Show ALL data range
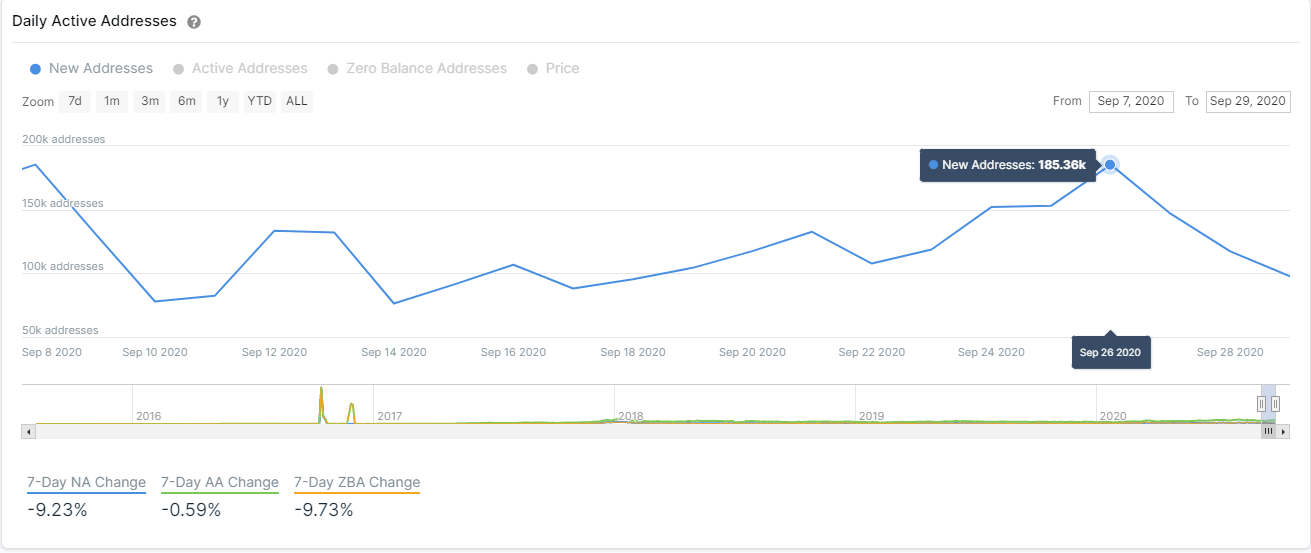This screenshot has width=1311, height=553. tap(297, 101)
